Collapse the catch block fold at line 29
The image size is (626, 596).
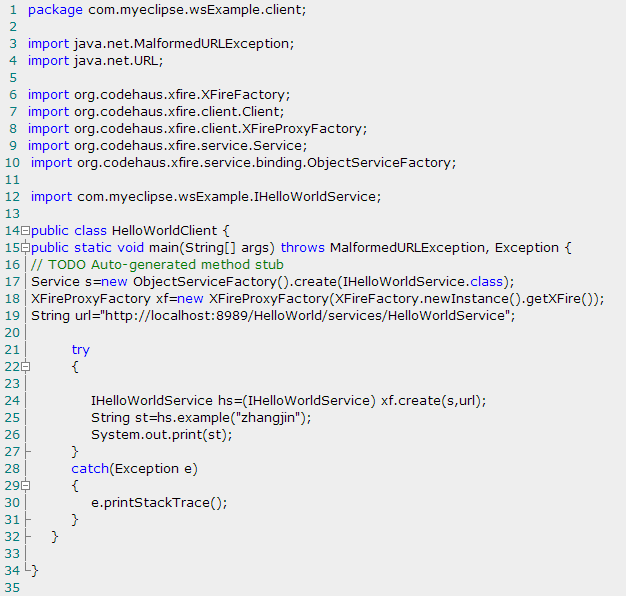pos(25,486)
